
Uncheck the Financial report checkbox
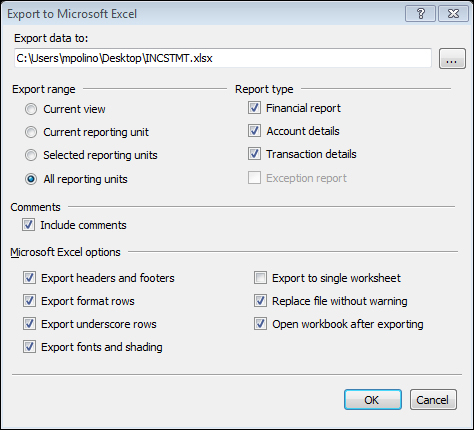[x=254, y=108]
